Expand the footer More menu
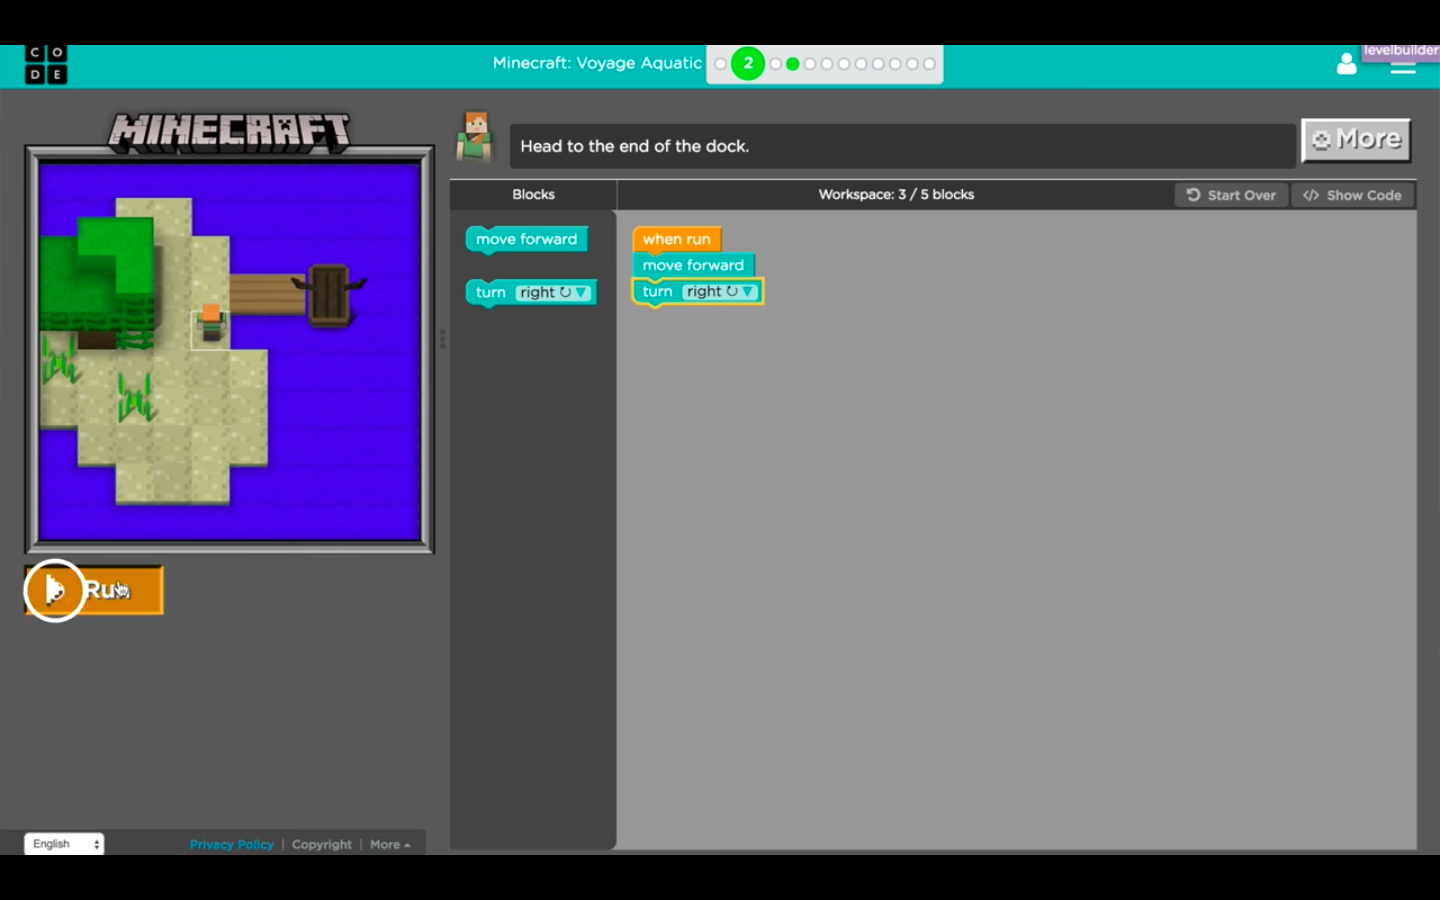This screenshot has height=900, width=1440. [390, 845]
